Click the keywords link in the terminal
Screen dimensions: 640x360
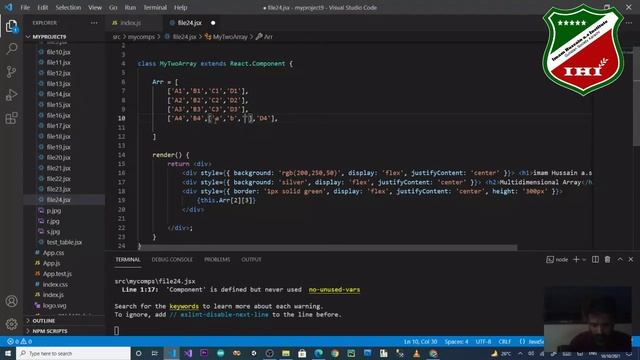click(x=184, y=306)
